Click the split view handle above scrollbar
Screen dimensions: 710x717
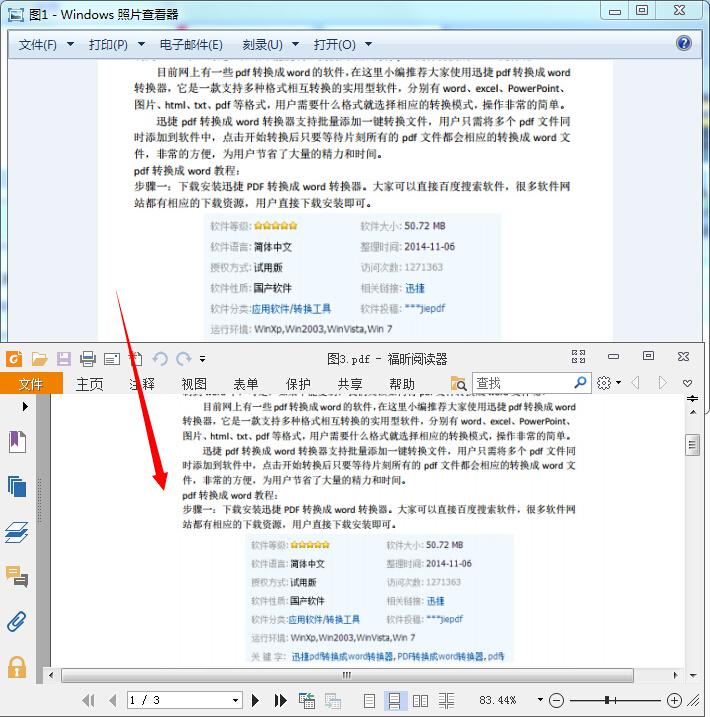point(693,399)
